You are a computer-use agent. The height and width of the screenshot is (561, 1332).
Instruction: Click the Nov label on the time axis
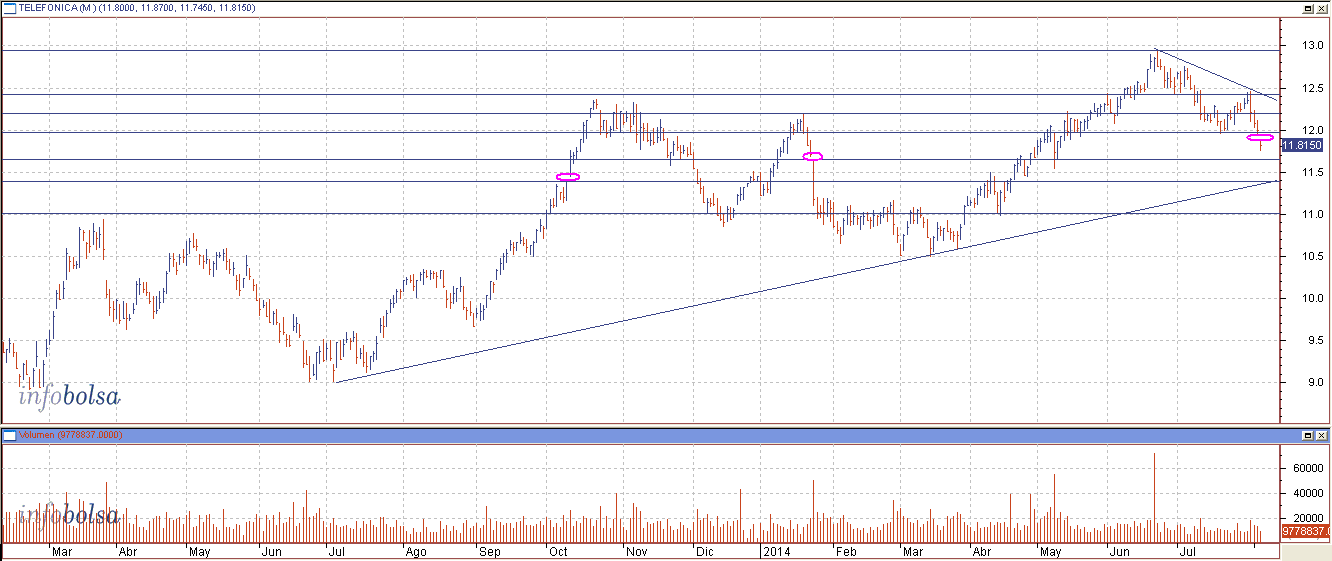[636, 551]
